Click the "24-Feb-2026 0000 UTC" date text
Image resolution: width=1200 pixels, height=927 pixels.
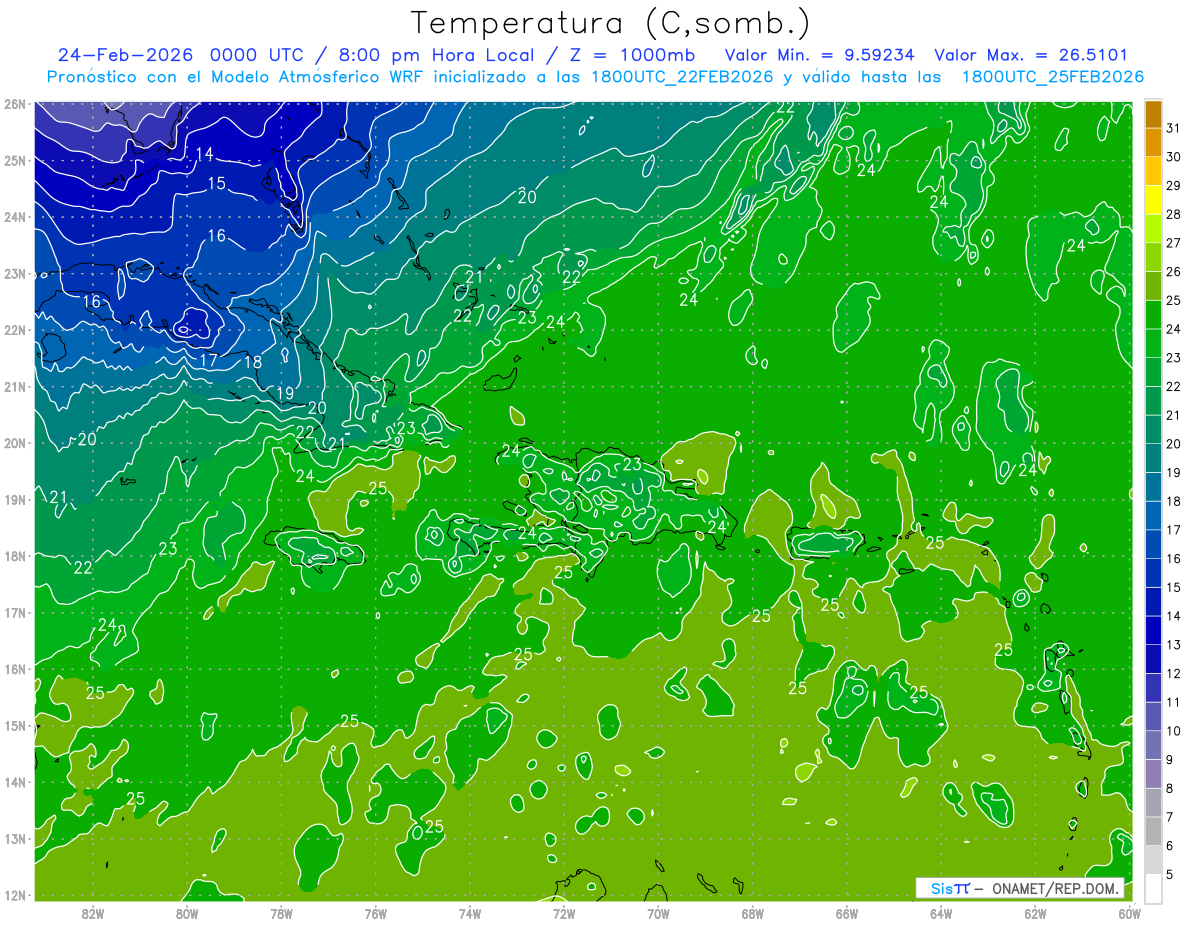point(180,55)
